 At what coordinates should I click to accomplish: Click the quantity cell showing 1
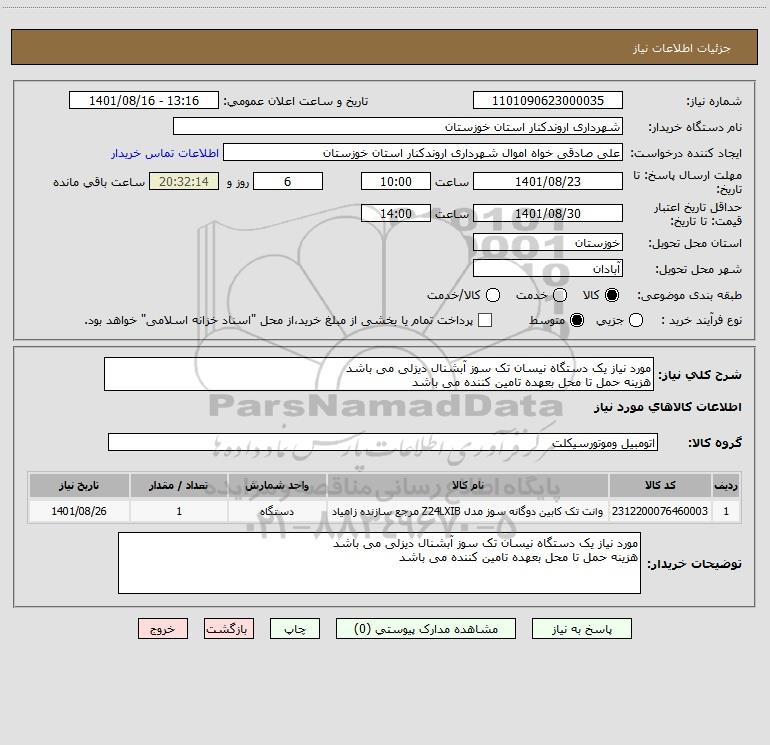[179, 511]
